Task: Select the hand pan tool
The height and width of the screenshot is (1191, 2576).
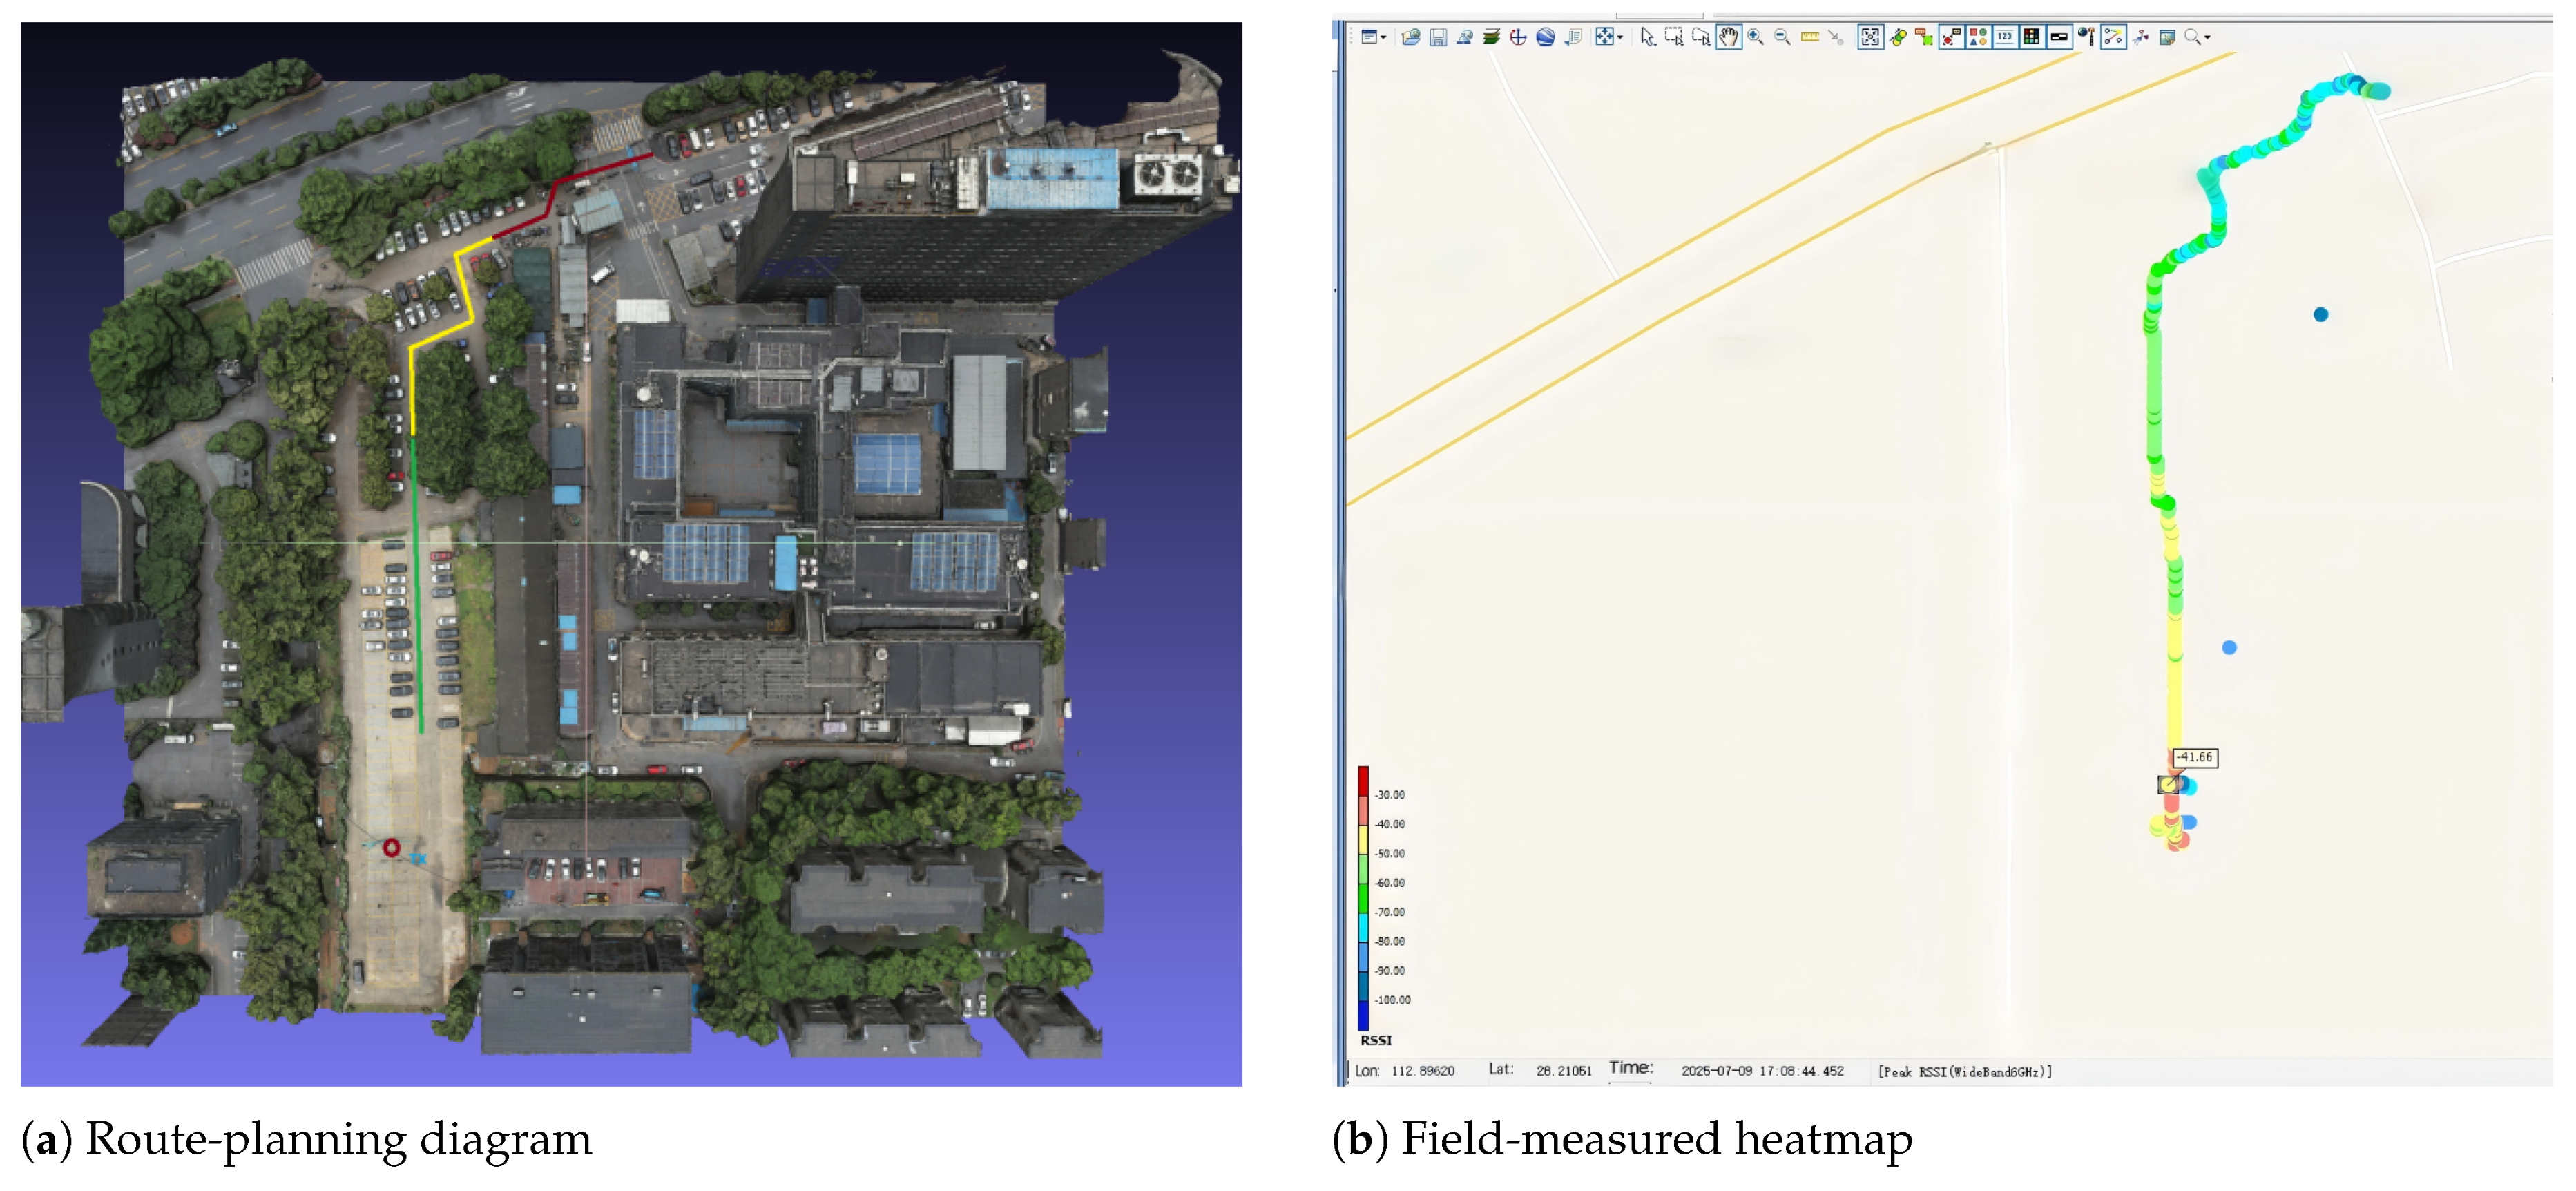Action: click(1728, 38)
